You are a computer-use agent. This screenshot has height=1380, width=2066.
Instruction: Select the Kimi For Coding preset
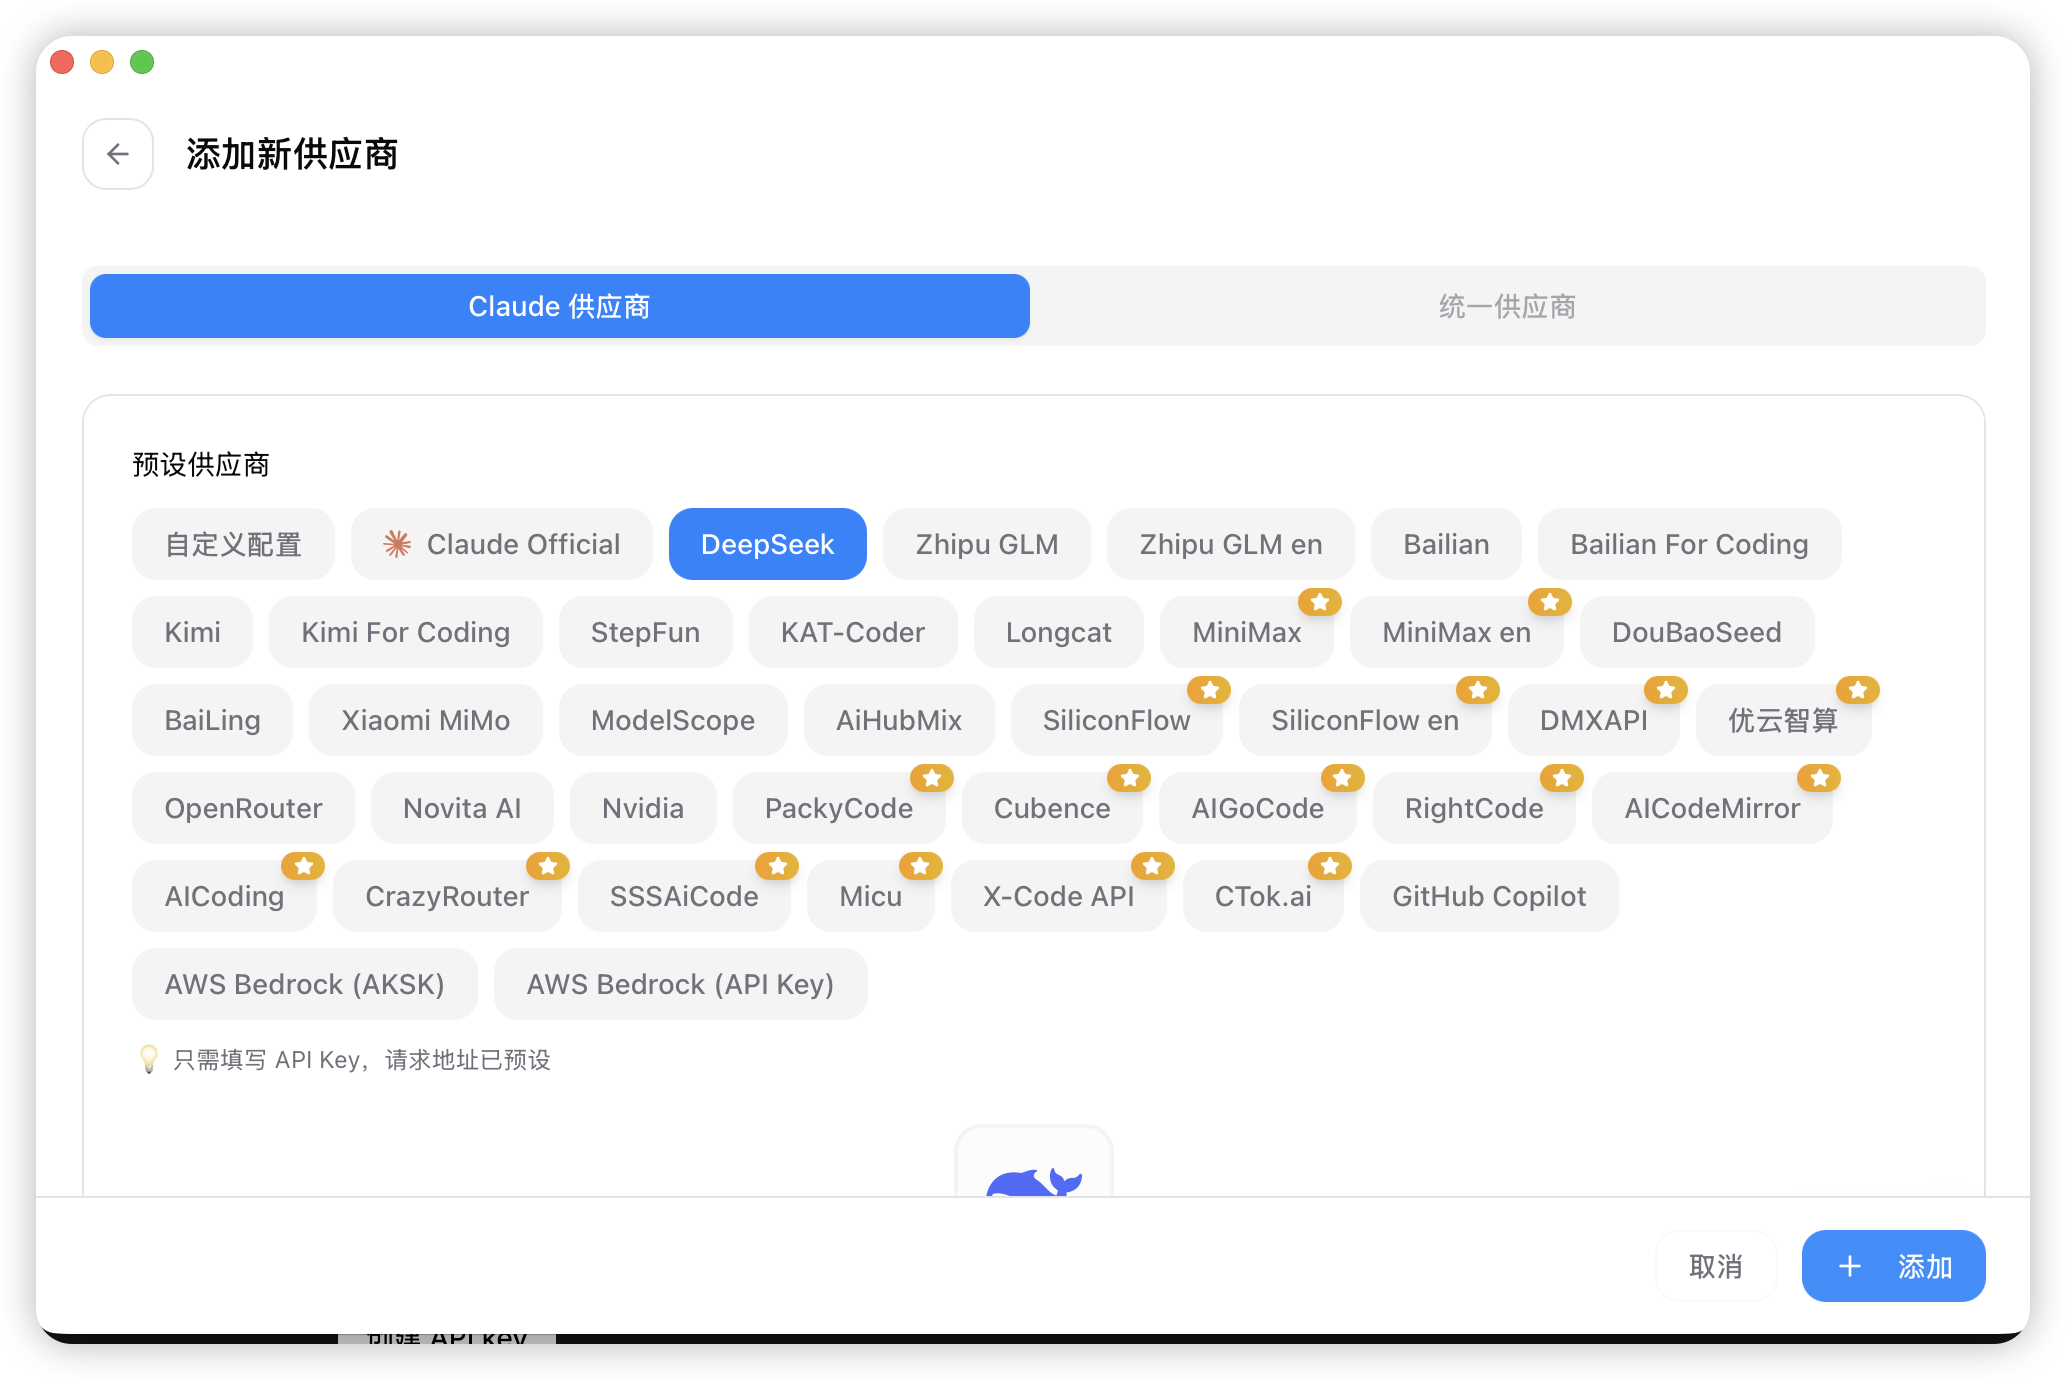coord(405,632)
